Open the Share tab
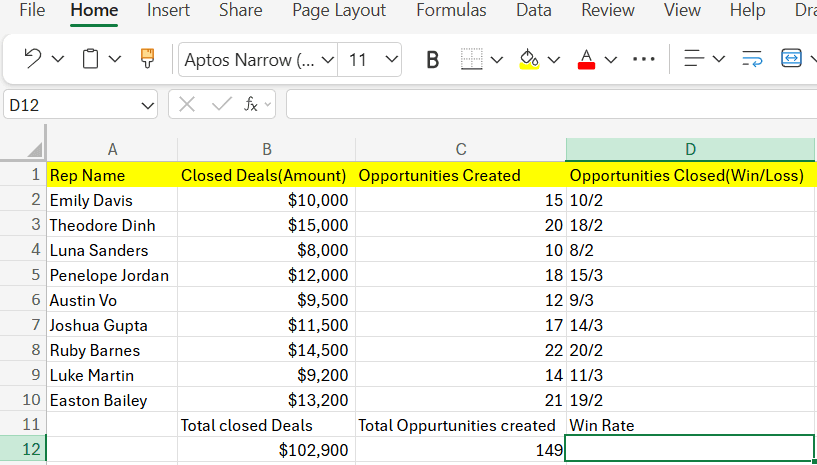Screen dimensions: 817x465 (241, 10)
